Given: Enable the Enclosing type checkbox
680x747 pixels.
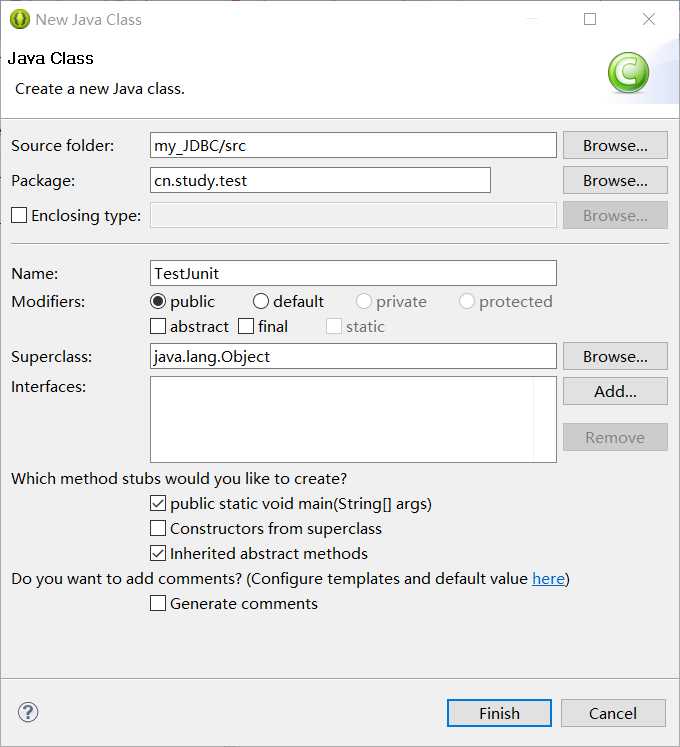Looking at the screenshot, I should (19, 215).
